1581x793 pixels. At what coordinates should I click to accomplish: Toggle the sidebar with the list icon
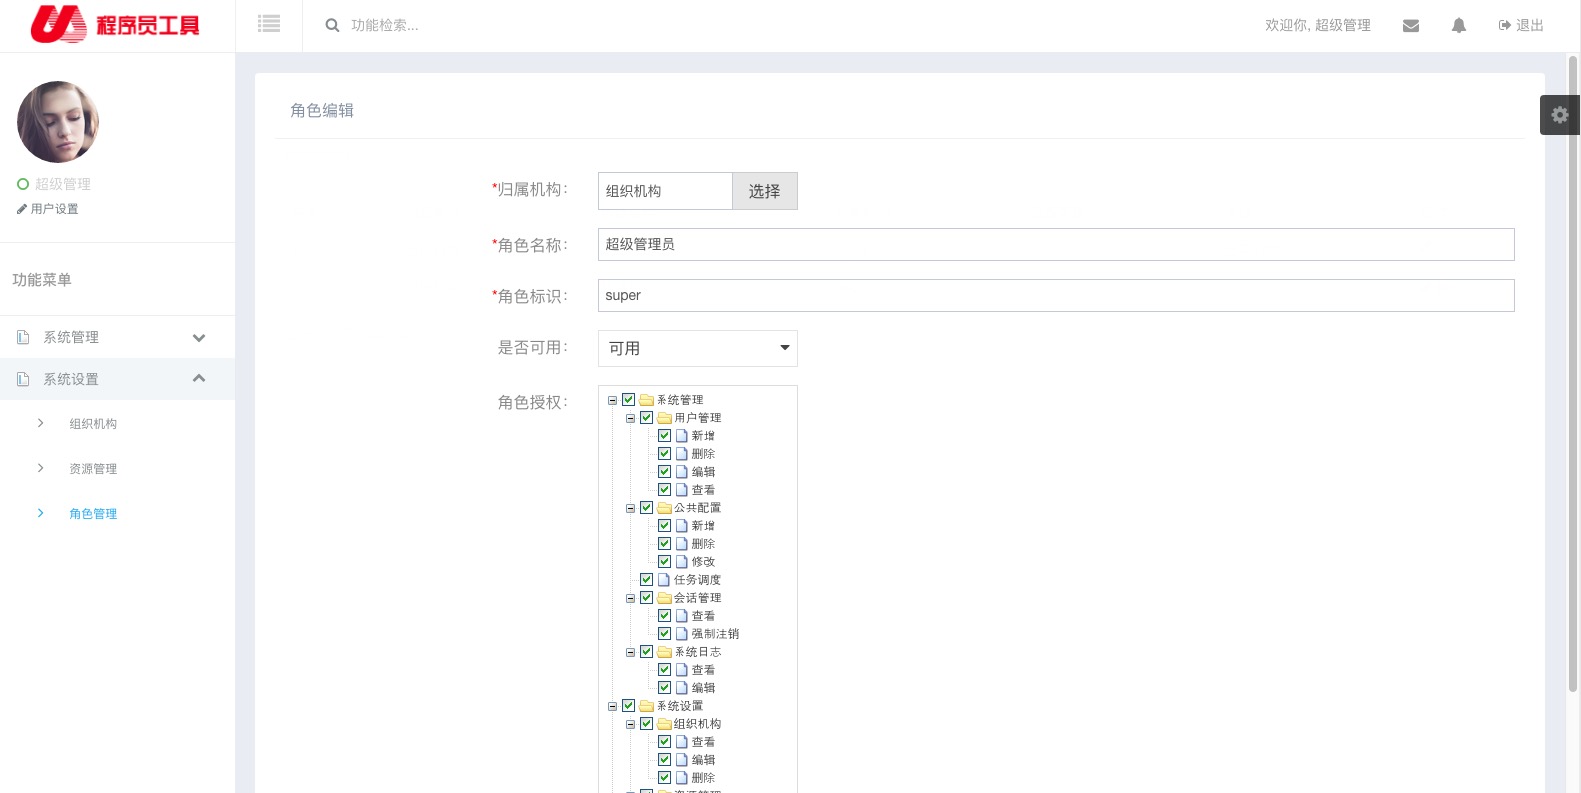tap(269, 24)
